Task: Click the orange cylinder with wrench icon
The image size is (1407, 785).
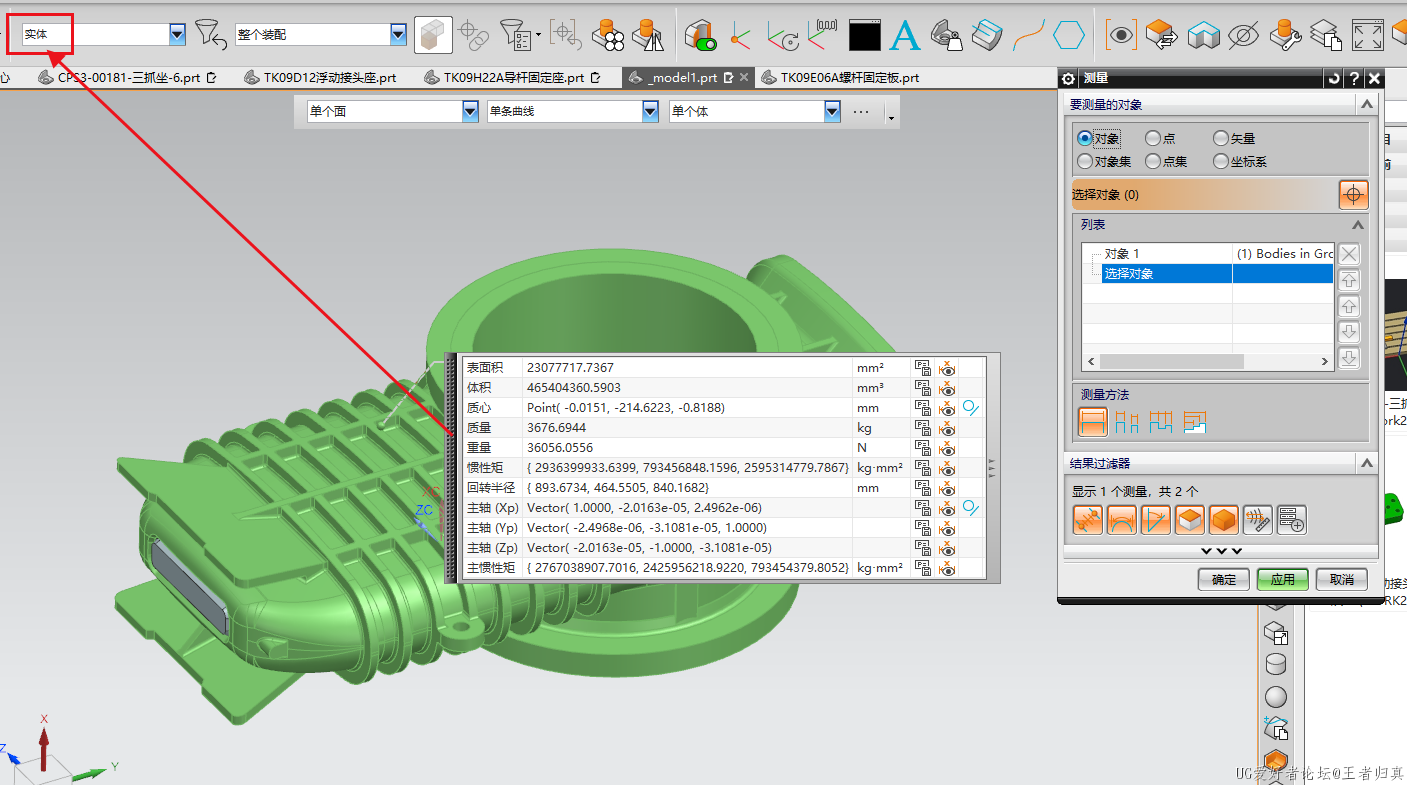Action: [x=1285, y=36]
